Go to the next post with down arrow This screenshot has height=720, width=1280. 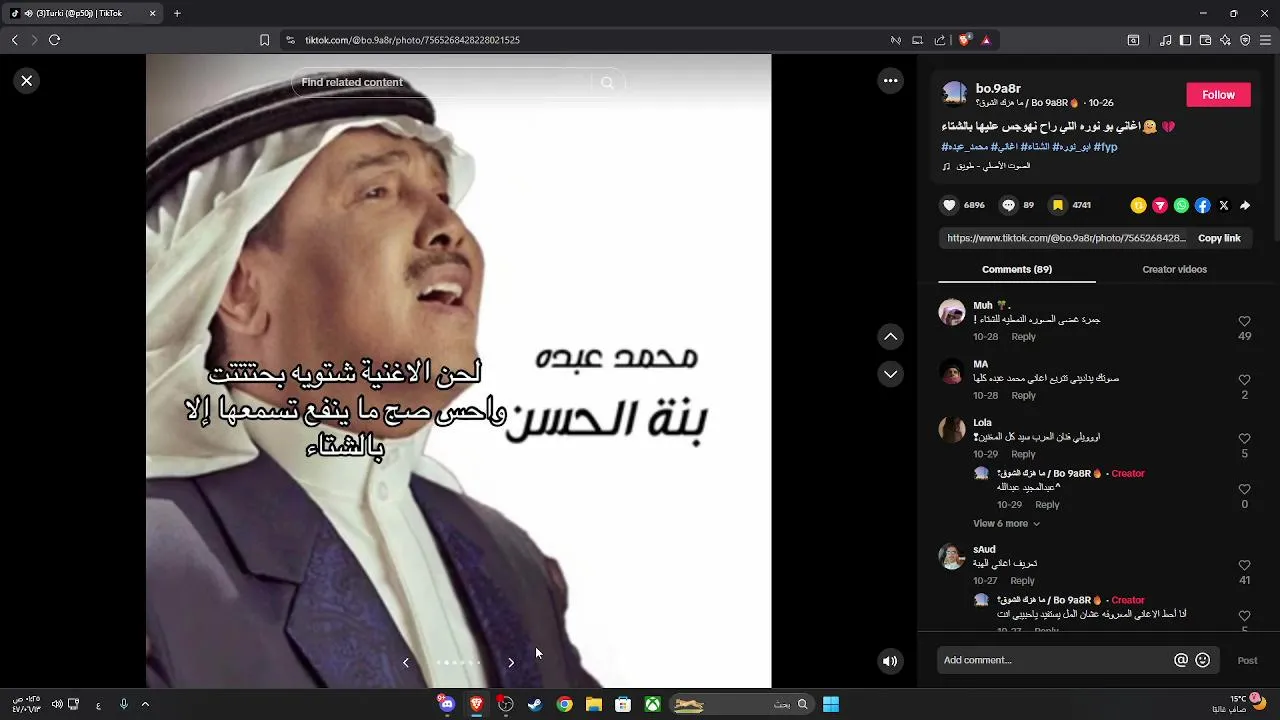pos(890,374)
